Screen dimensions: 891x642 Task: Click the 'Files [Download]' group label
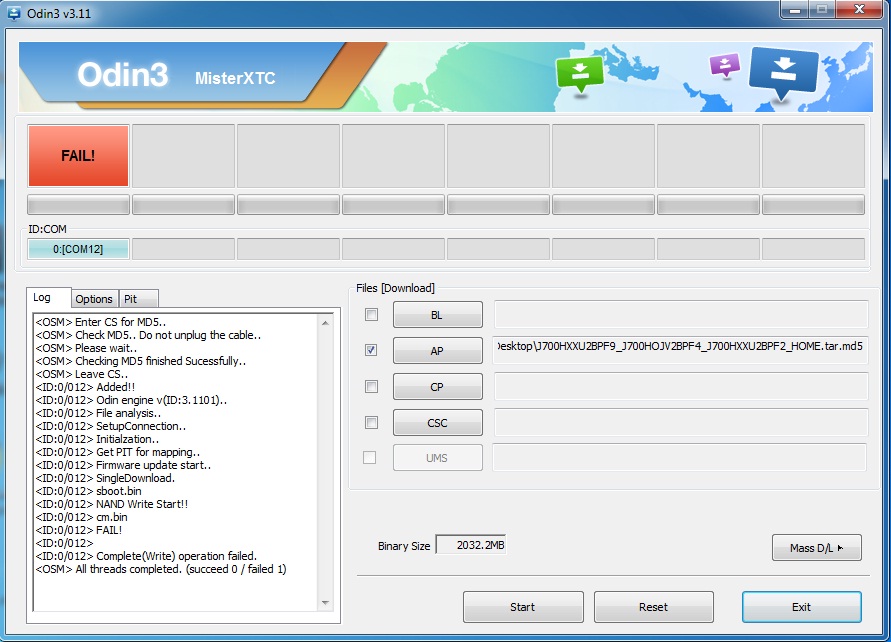coord(395,288)
